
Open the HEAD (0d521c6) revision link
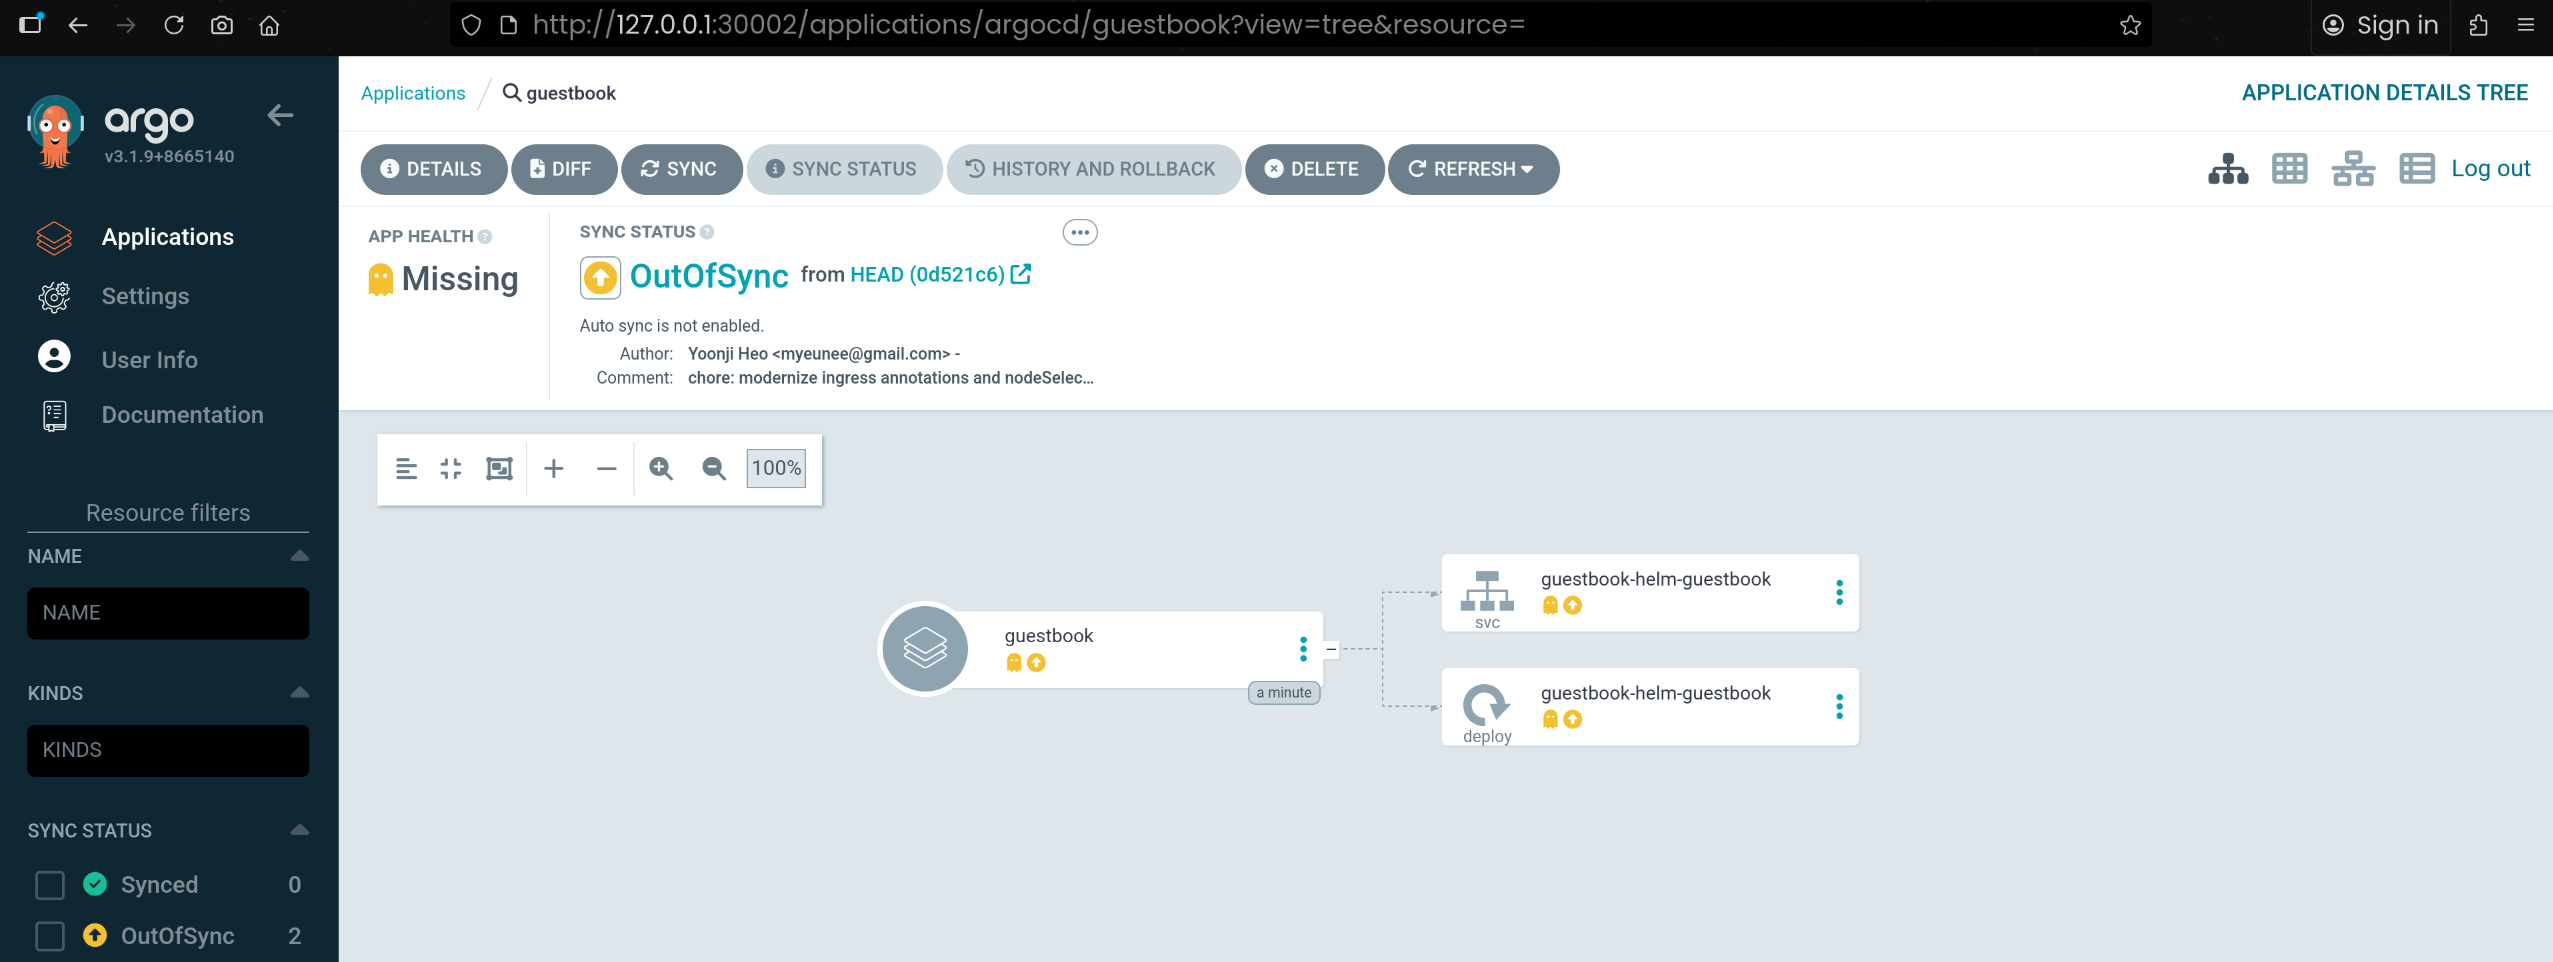(x=927, y=275)
